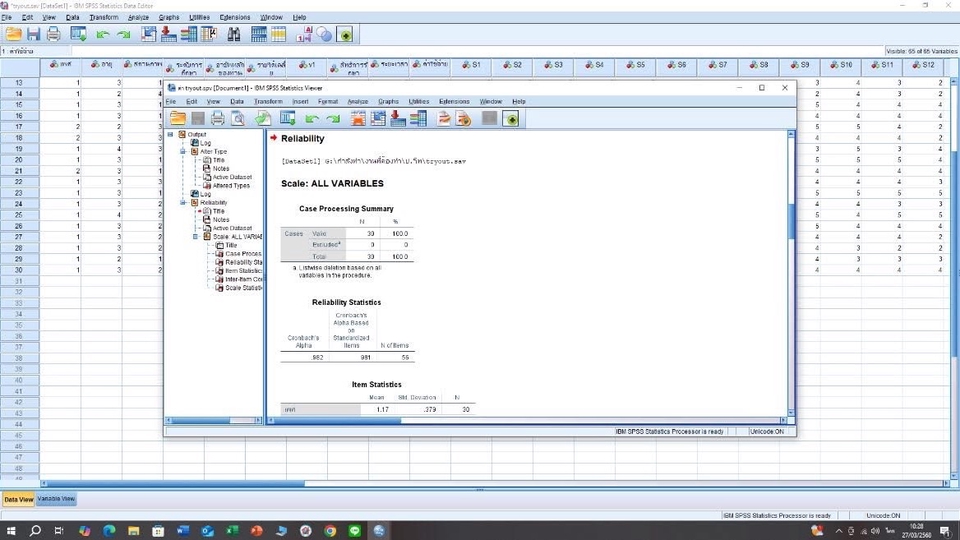Click the Variables icon in Data Editor toolbar
960x540 pixels.
click(x=189, y=34)
